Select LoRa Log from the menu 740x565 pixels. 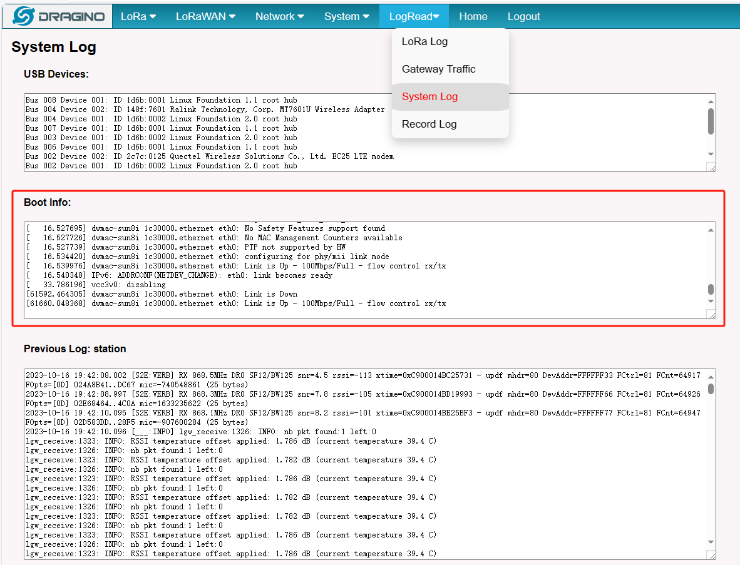coord(450,42)
